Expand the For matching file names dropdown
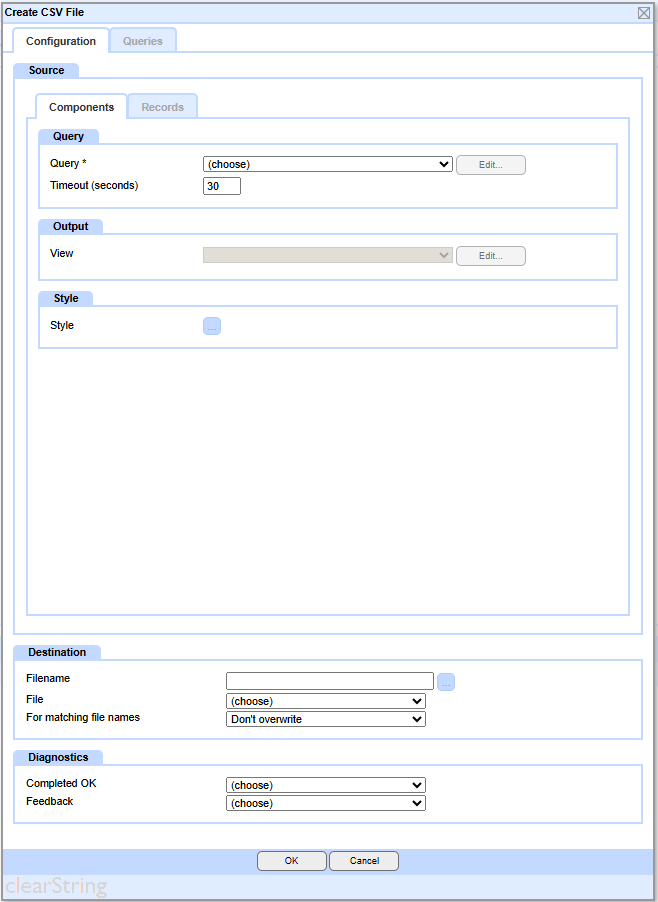Screen dimensions: 658x902 pos(326,719)
